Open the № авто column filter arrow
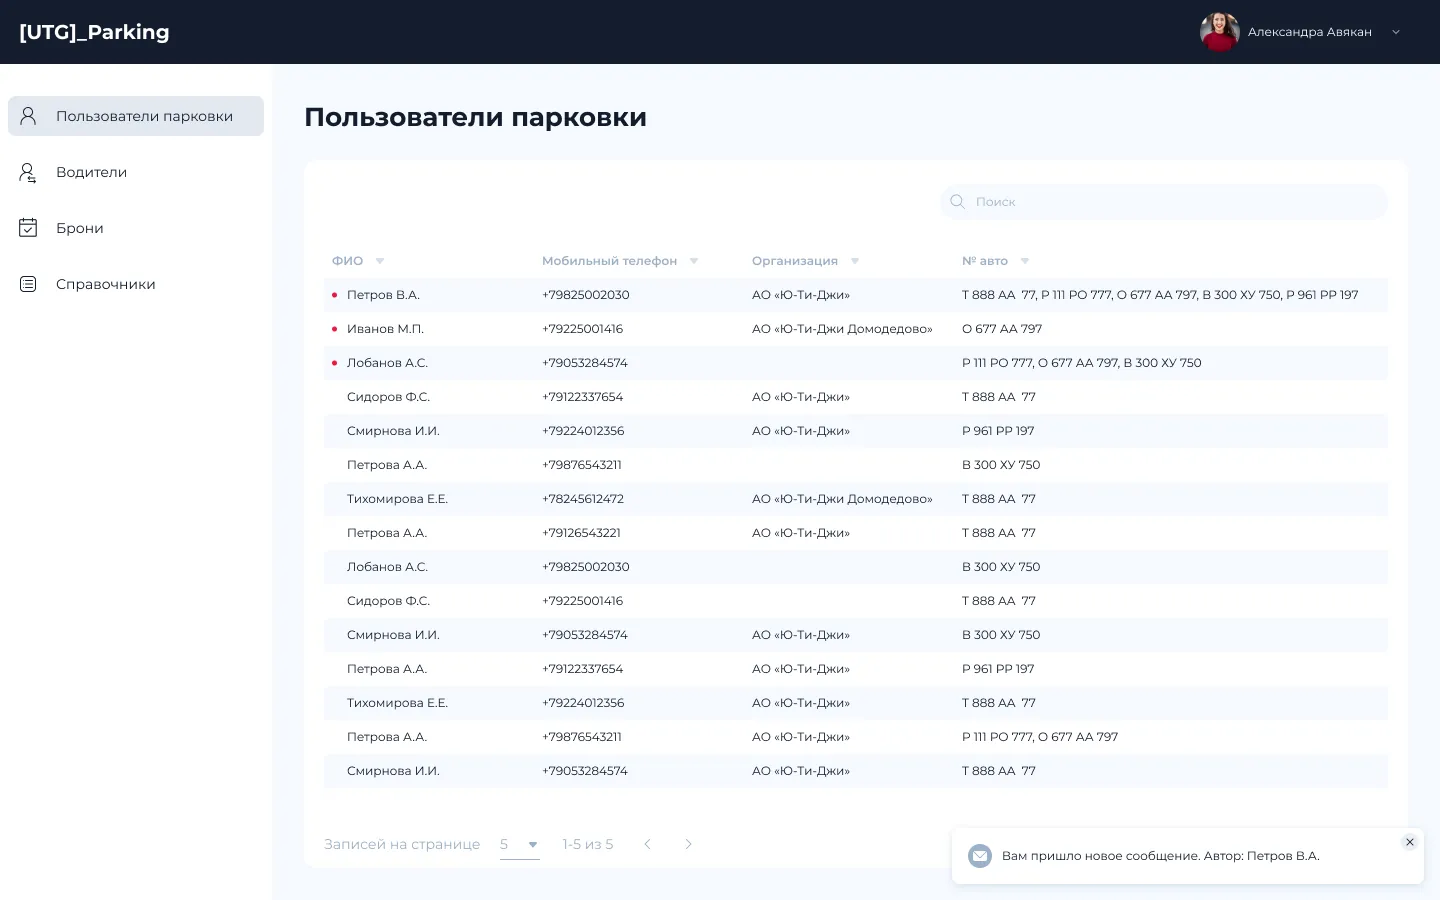This screenshot has width=1440, height=900. [1025, 261]
